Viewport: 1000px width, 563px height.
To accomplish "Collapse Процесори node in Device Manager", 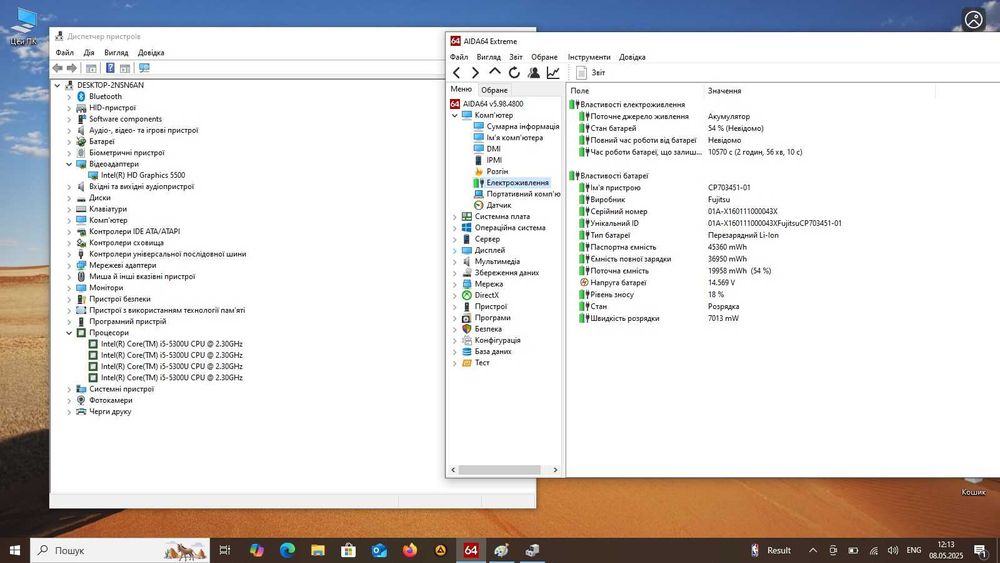I will tap(69, 333).
